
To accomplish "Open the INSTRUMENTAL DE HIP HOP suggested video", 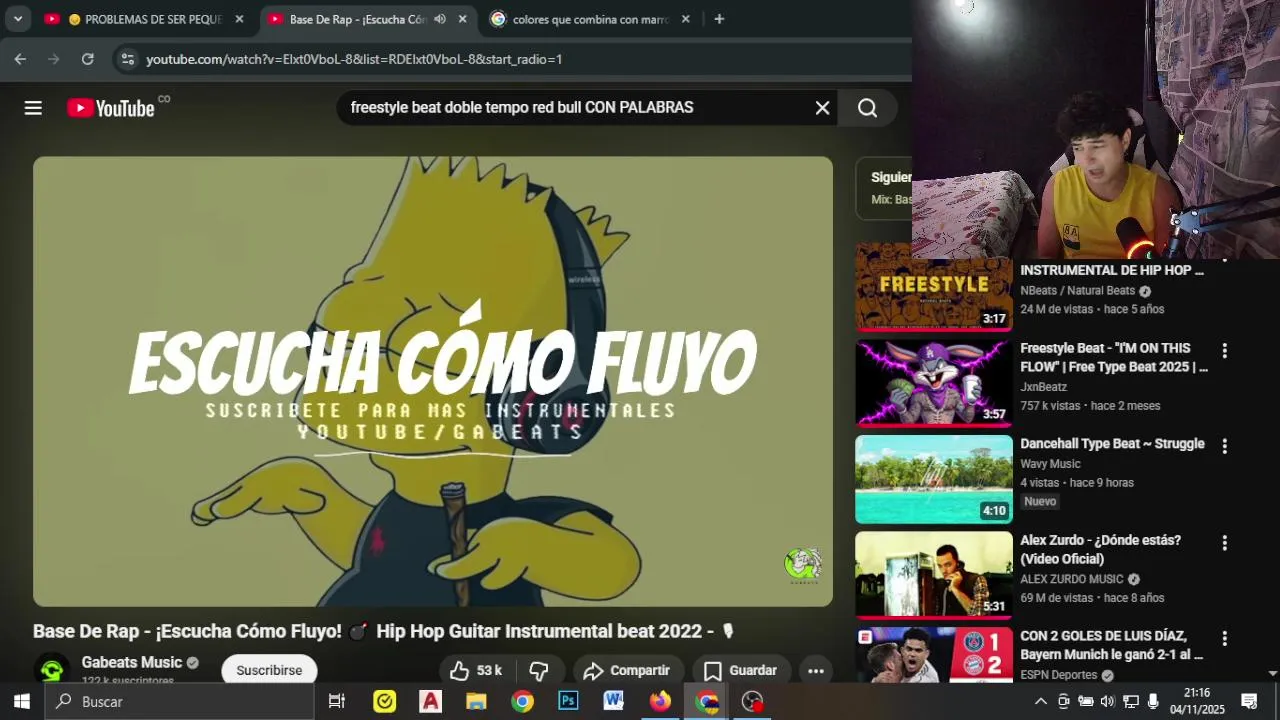I will pyautogui.click(x=1112, y=270).
